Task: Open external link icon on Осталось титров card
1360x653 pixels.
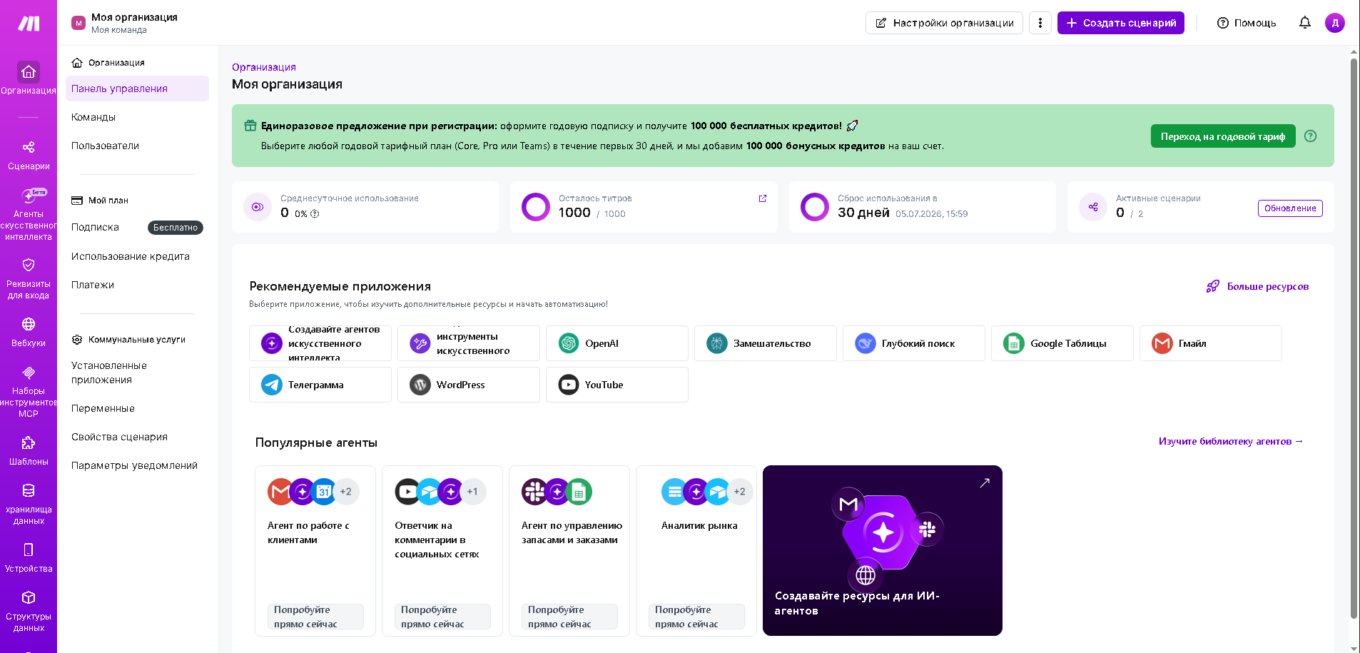Action: [x=763, y=198]
